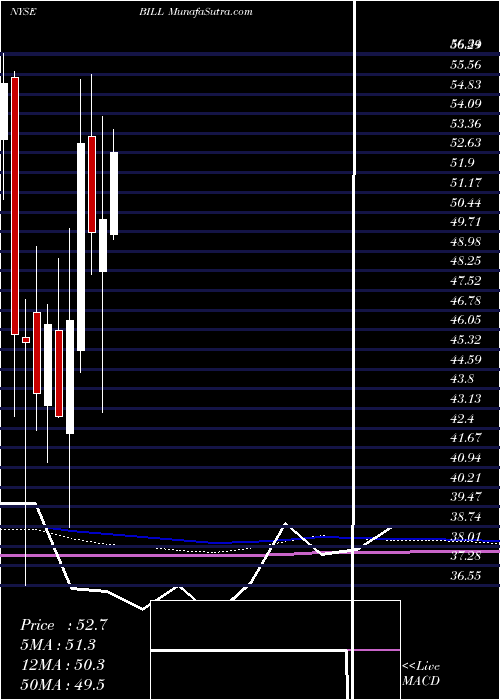Select the 40.21 price axis label
Image resolution: width=500 pixels, height=700 pixels.
466,478
